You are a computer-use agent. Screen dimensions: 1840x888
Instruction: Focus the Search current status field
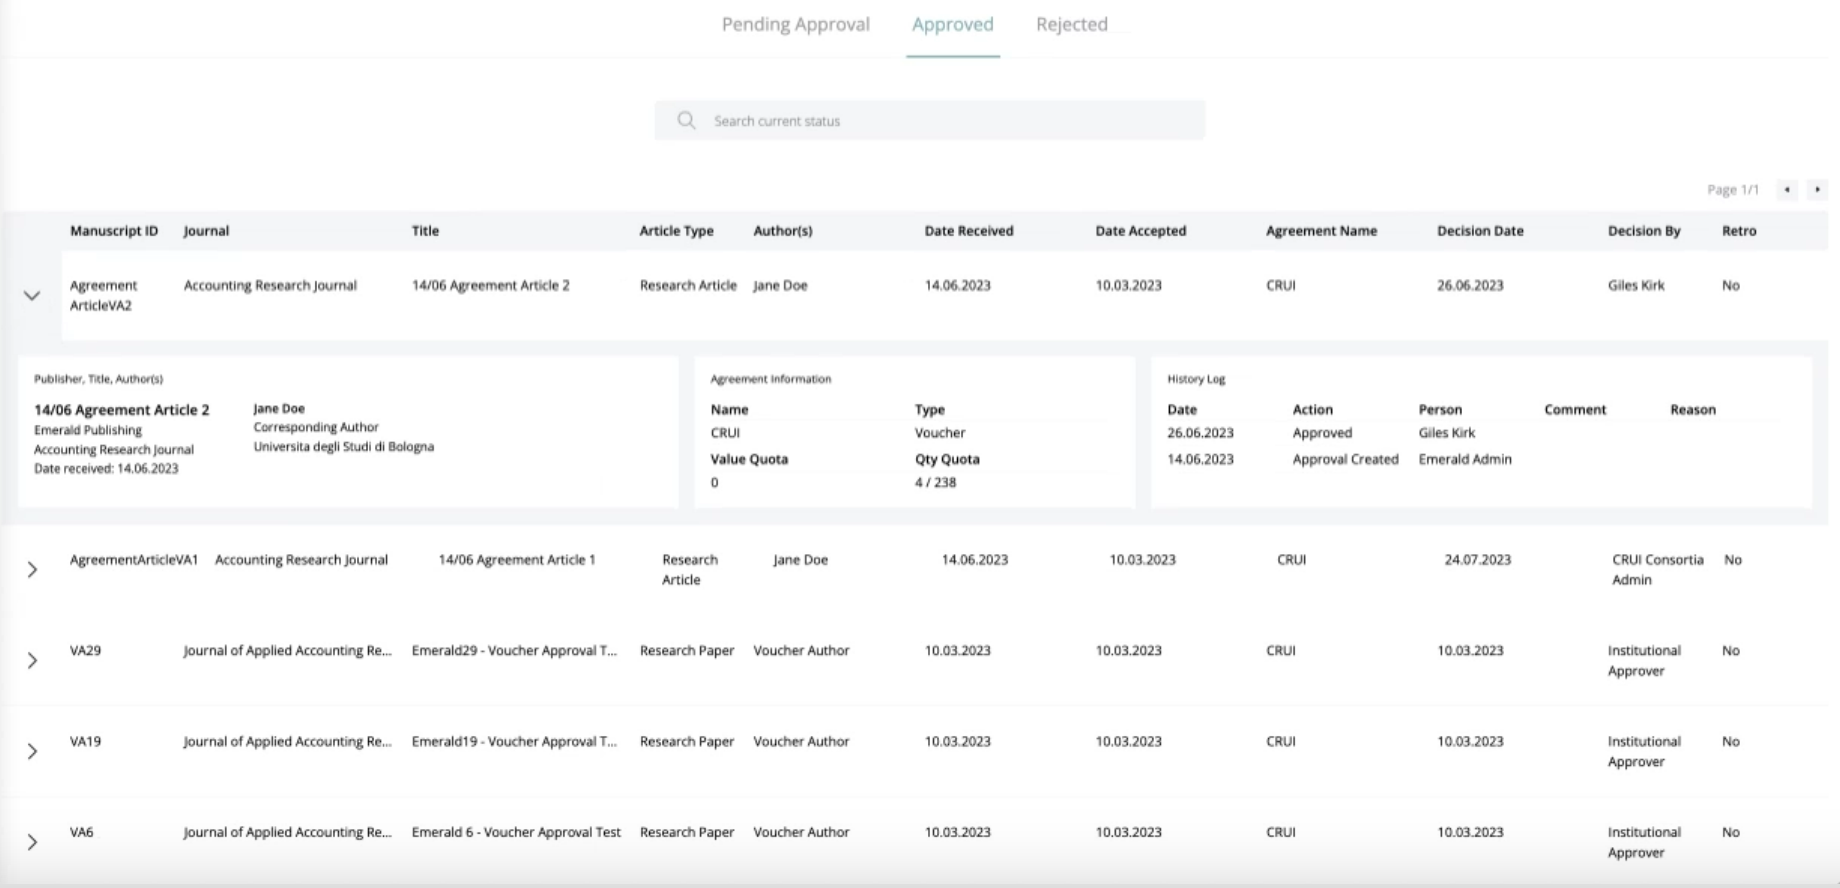click(950, 121)
